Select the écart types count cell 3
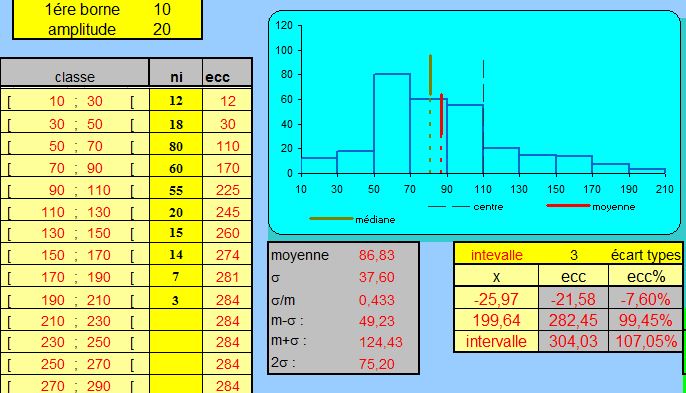The image size is (686, 393). [574, 255]
